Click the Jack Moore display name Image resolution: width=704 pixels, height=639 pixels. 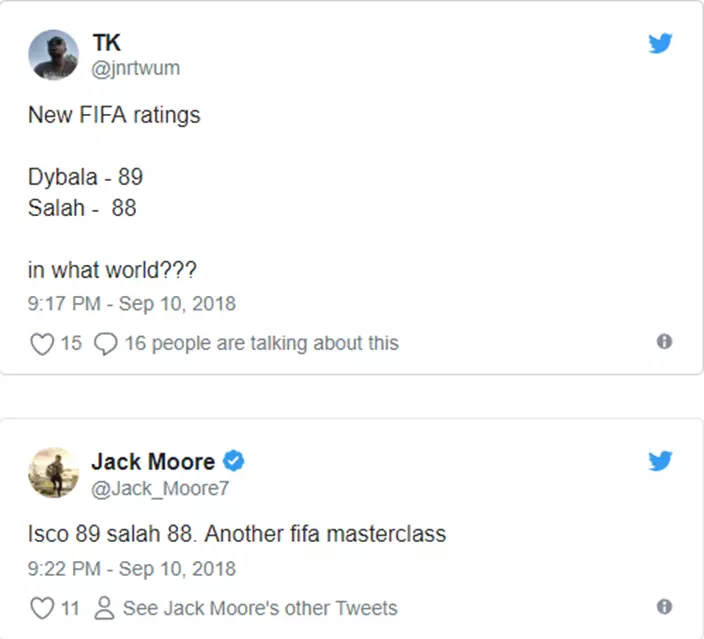point(153,461)
